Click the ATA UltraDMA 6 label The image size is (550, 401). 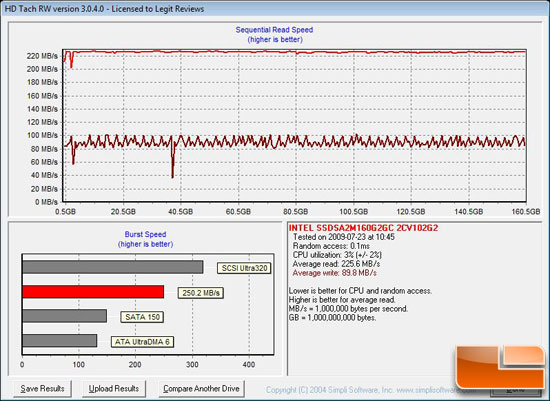coord(142,342)
